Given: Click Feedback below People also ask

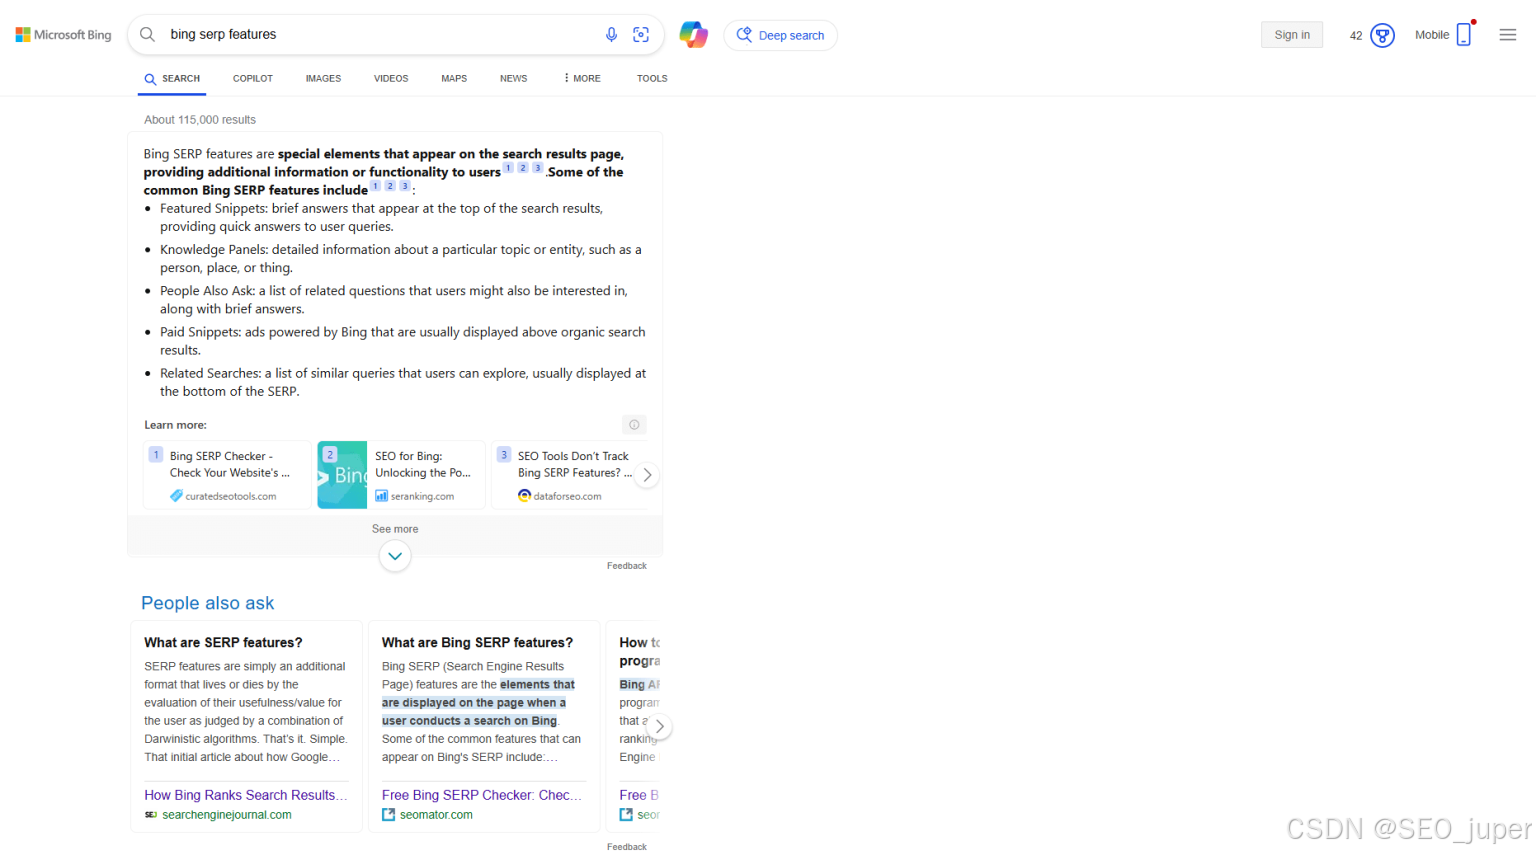Looking at the screenshot, I should (x=627, y=847).
